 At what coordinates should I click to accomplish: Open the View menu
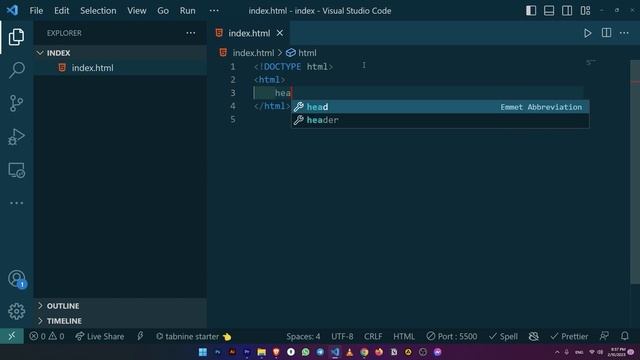tap(137, 11)
